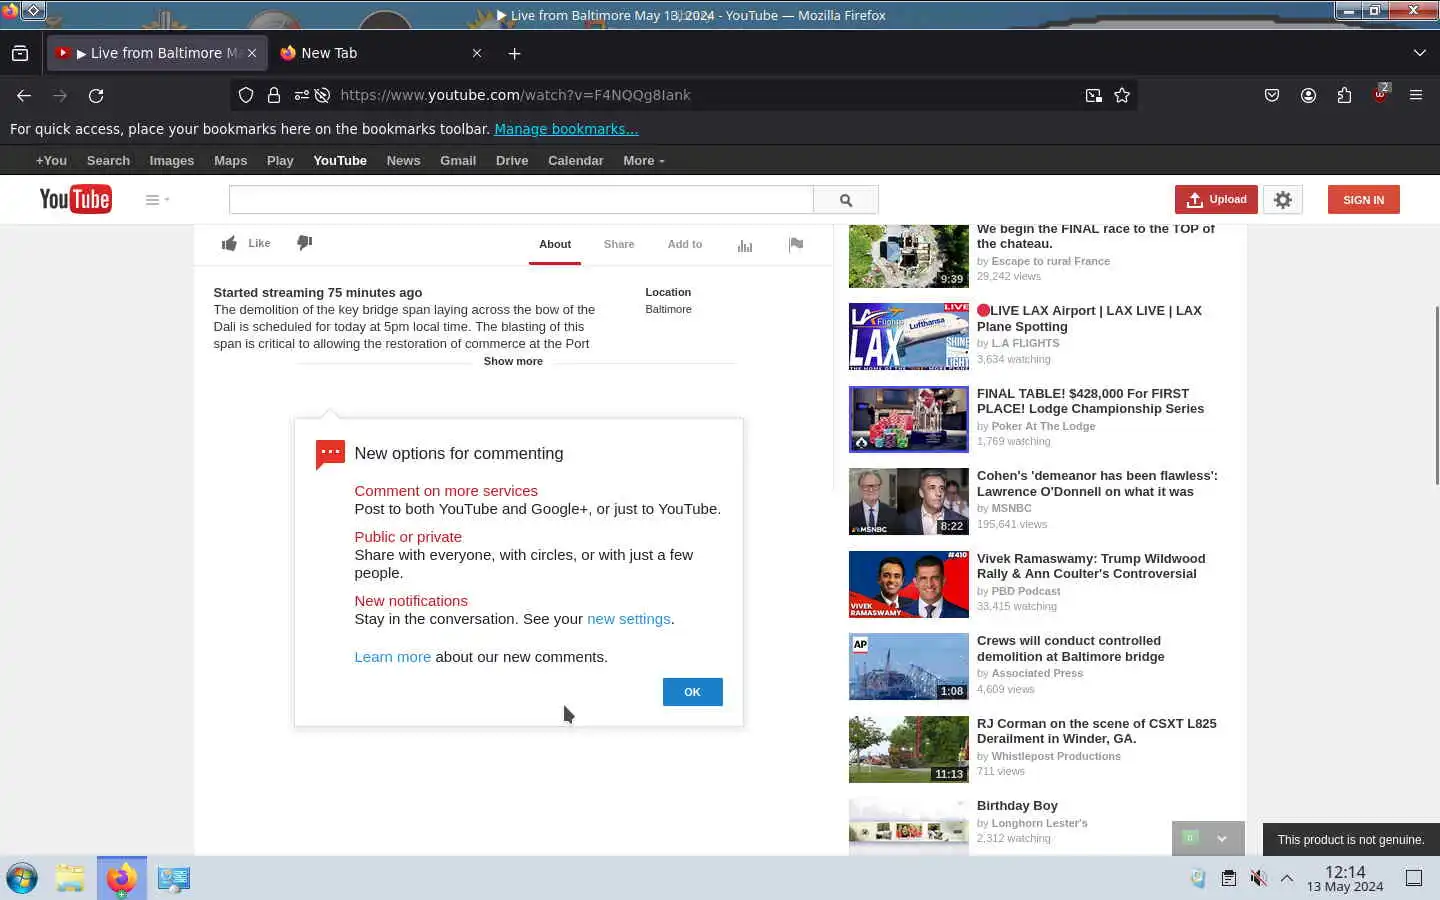This screenshot has width=1440, height=900.
Task: Open the RJ Corman derailment video title
Action: tap(1096, 731)
